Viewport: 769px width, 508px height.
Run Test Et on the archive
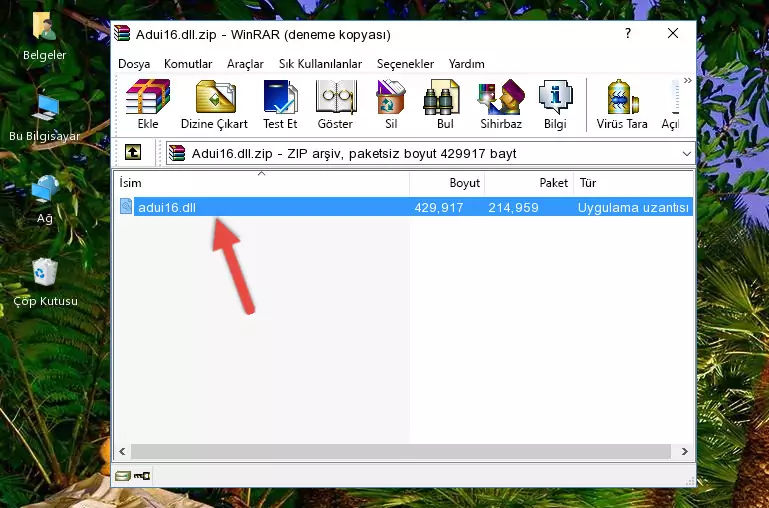click(x=280, y=104)
